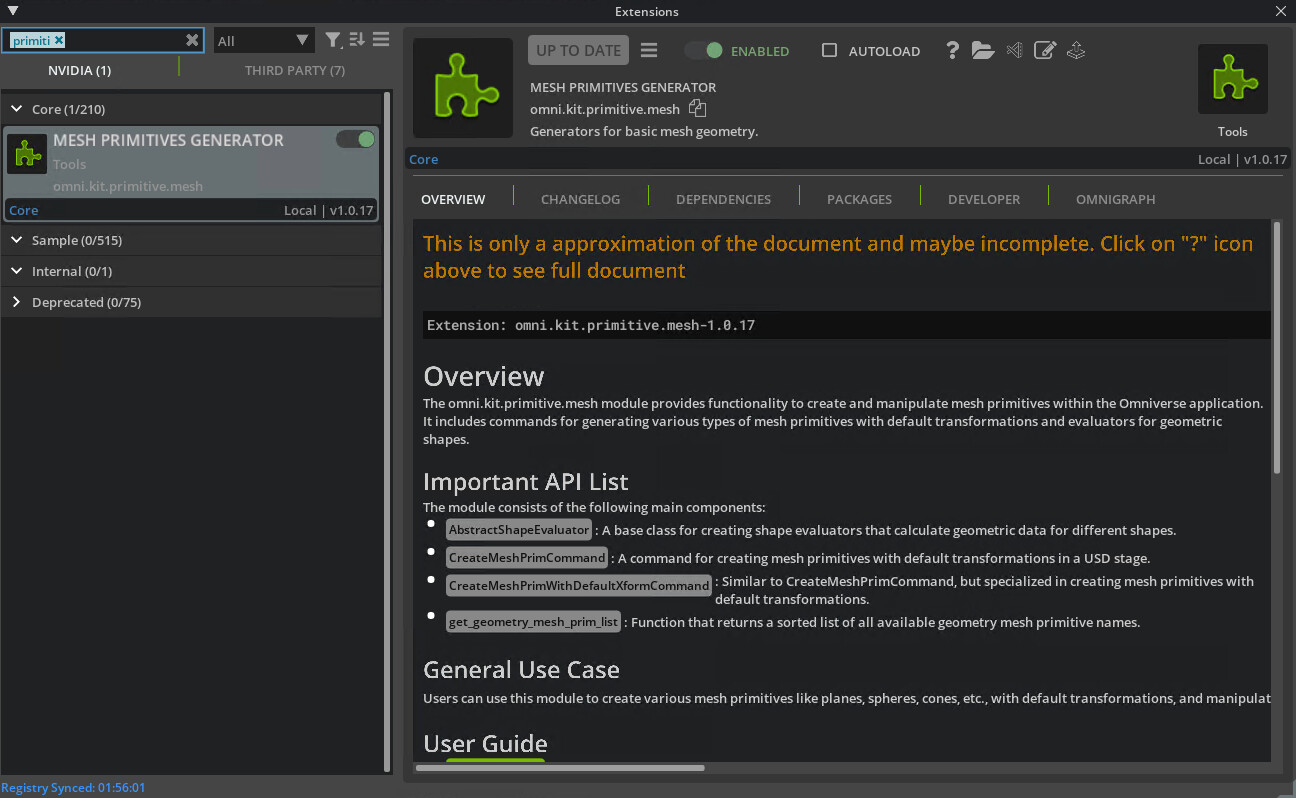Click the UP TO DATE button
Image resolution: width=1296 pixels, height=798 pixels.
coord(578,50)
